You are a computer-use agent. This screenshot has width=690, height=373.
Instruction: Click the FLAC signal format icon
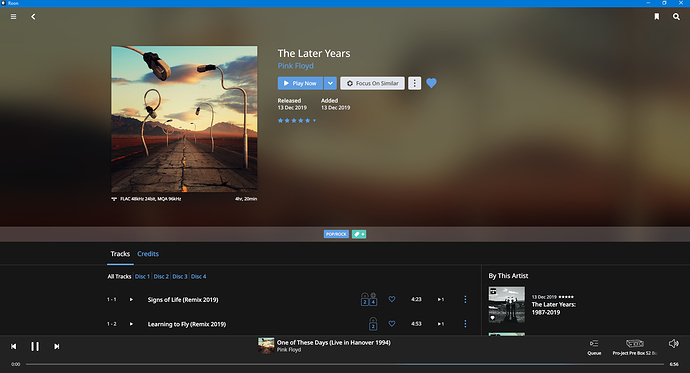click(x=114, y=199)
